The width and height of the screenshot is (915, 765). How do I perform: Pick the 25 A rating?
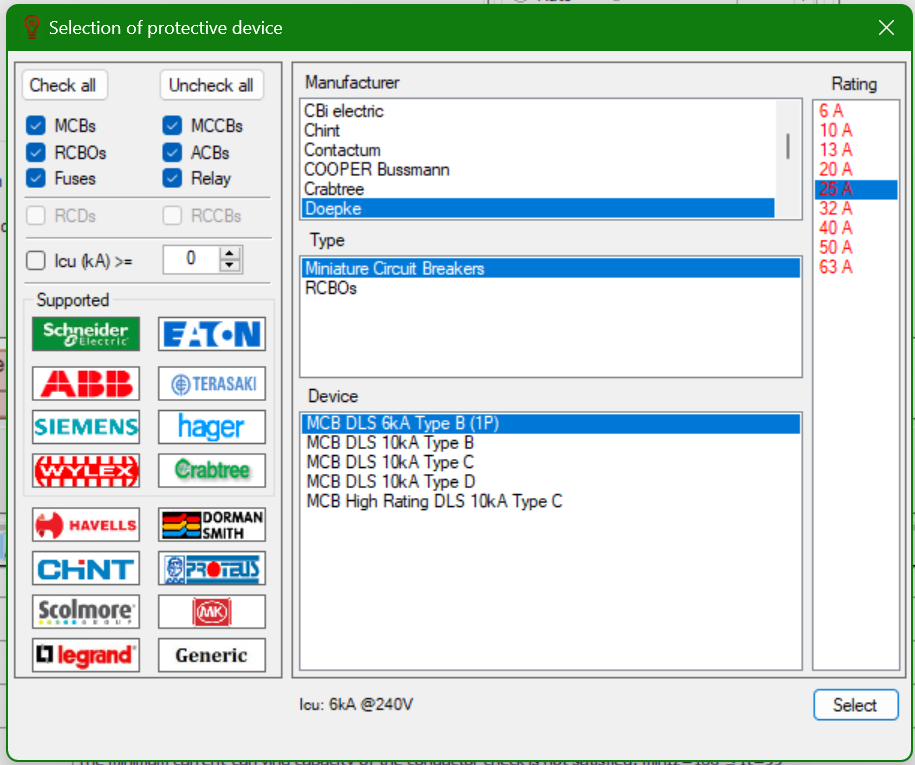coord(855,189)
